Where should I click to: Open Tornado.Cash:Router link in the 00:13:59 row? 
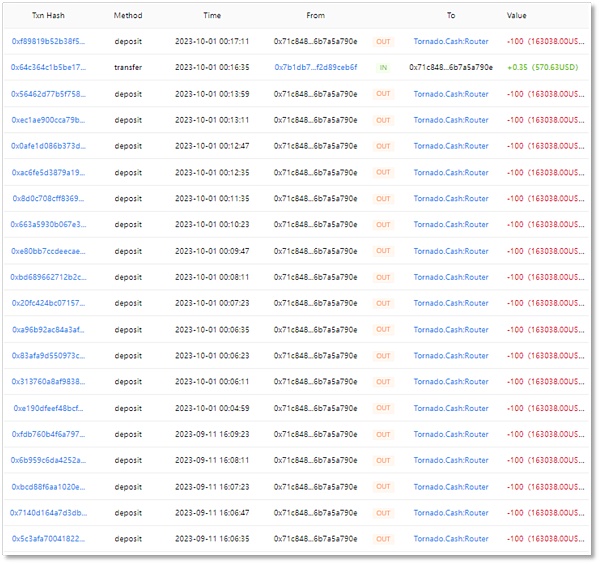pyautogui.click(x=451, y=94)
